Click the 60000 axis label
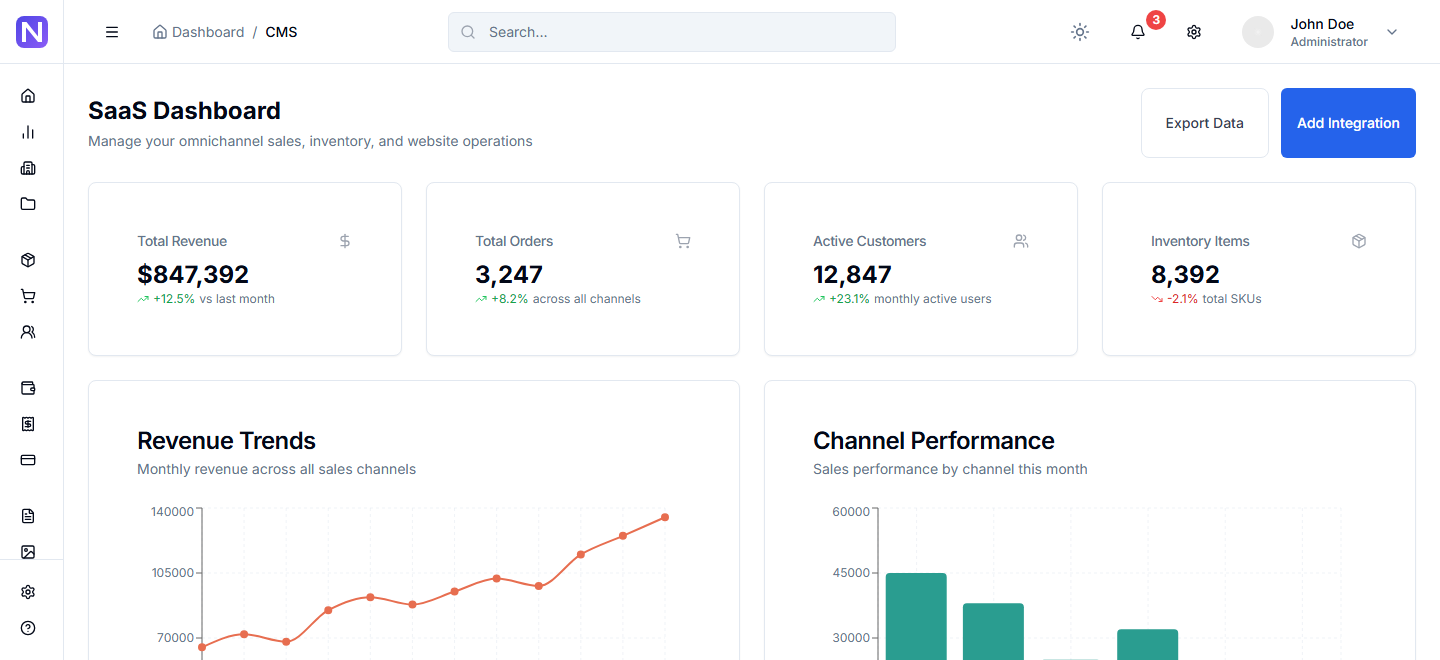1440x660 pixels. (x=851, y=512)
